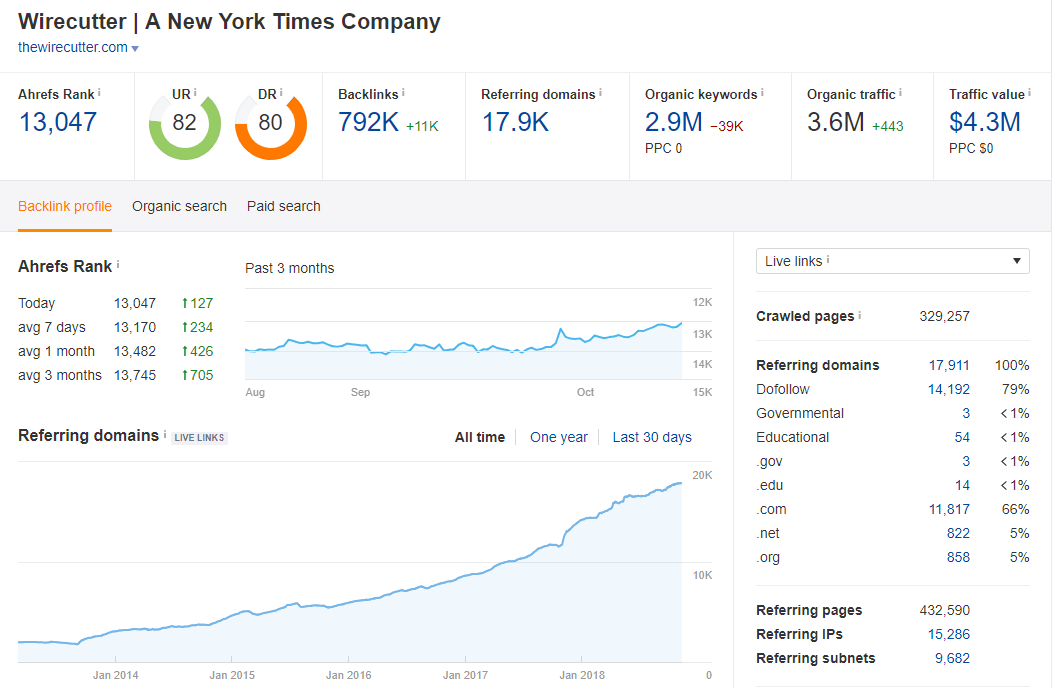Image resolution: width=1061 pixels, height=688 pixels.
Task: Open the 2.9M organic keywords link
Action: point(673,122)
